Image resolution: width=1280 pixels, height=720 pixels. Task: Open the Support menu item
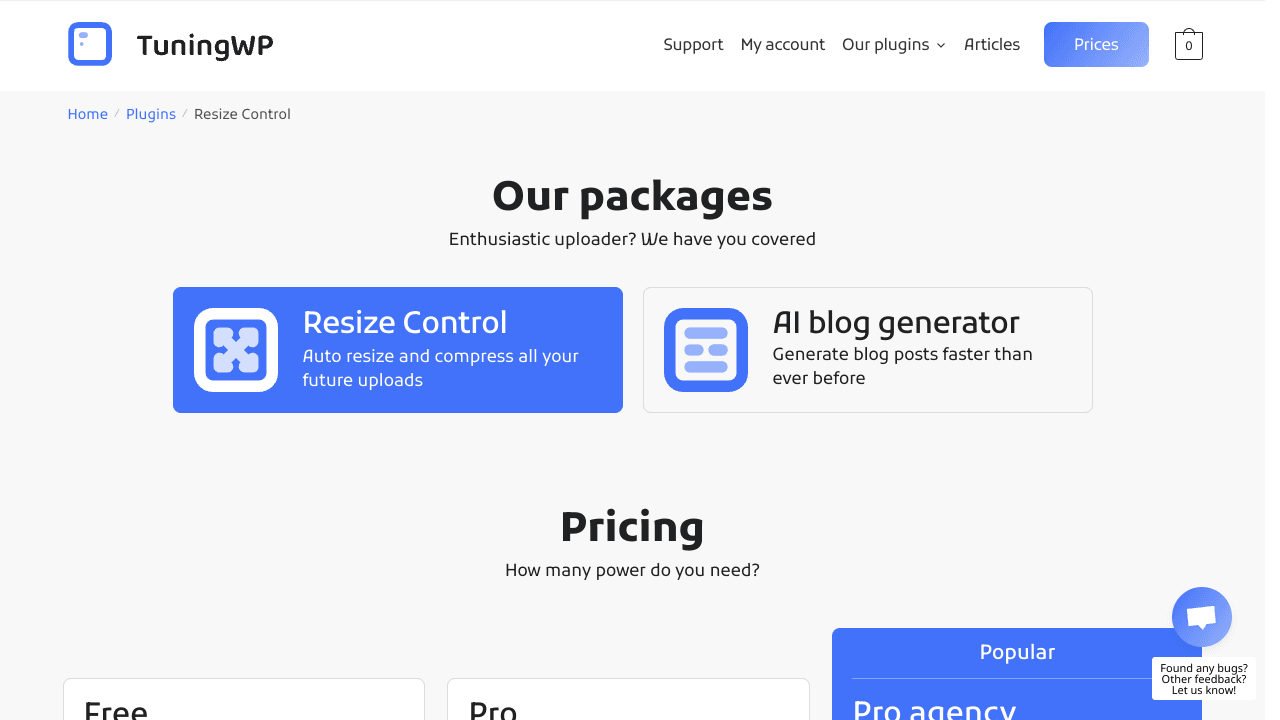tap(693, 45)
